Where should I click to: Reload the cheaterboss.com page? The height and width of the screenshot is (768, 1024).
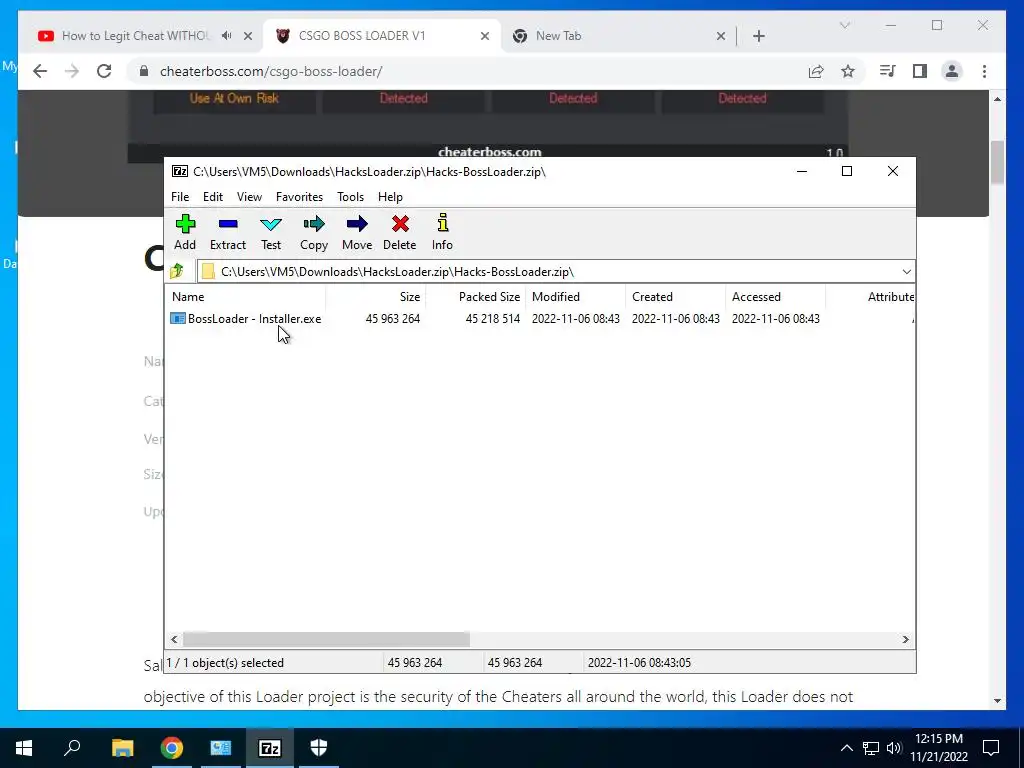point(104,71)
